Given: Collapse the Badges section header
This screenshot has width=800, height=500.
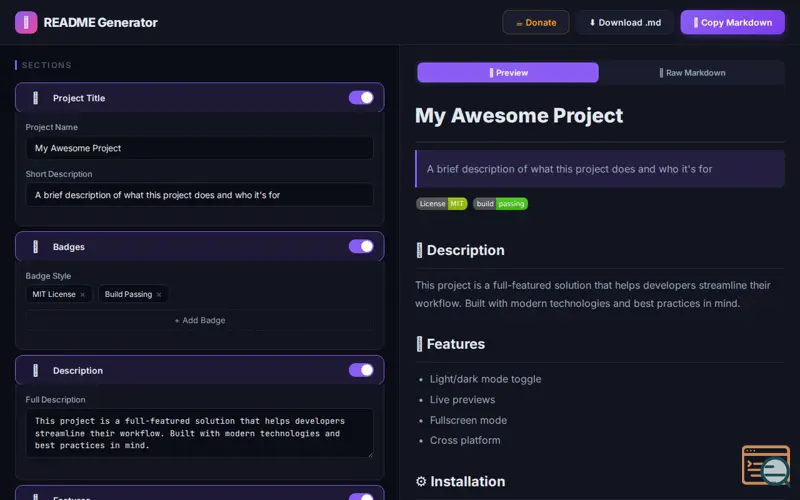Looking at the screenshot, I should click(199, 246).
